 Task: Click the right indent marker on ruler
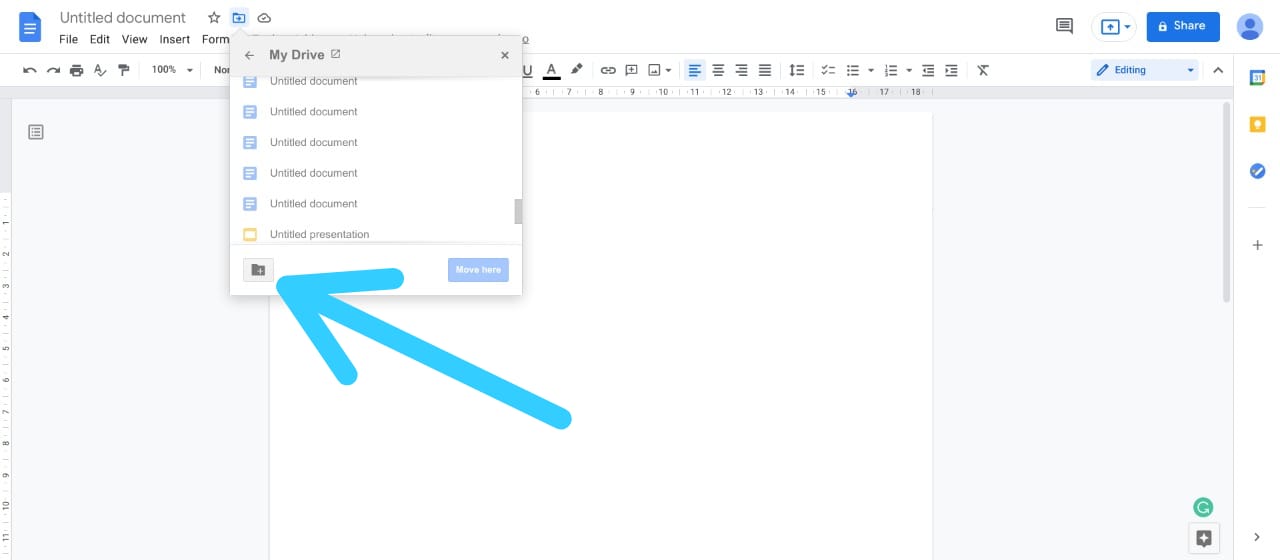852,92
